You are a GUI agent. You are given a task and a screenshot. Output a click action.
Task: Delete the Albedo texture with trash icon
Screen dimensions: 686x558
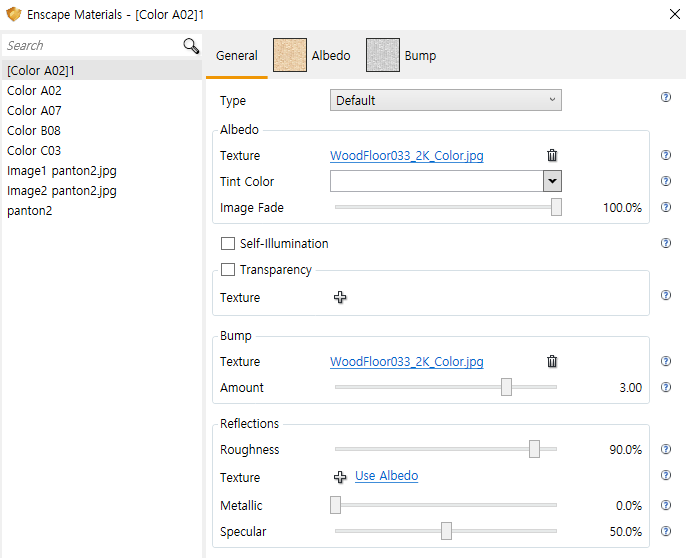pyautogui.click(x=552, y=155)
